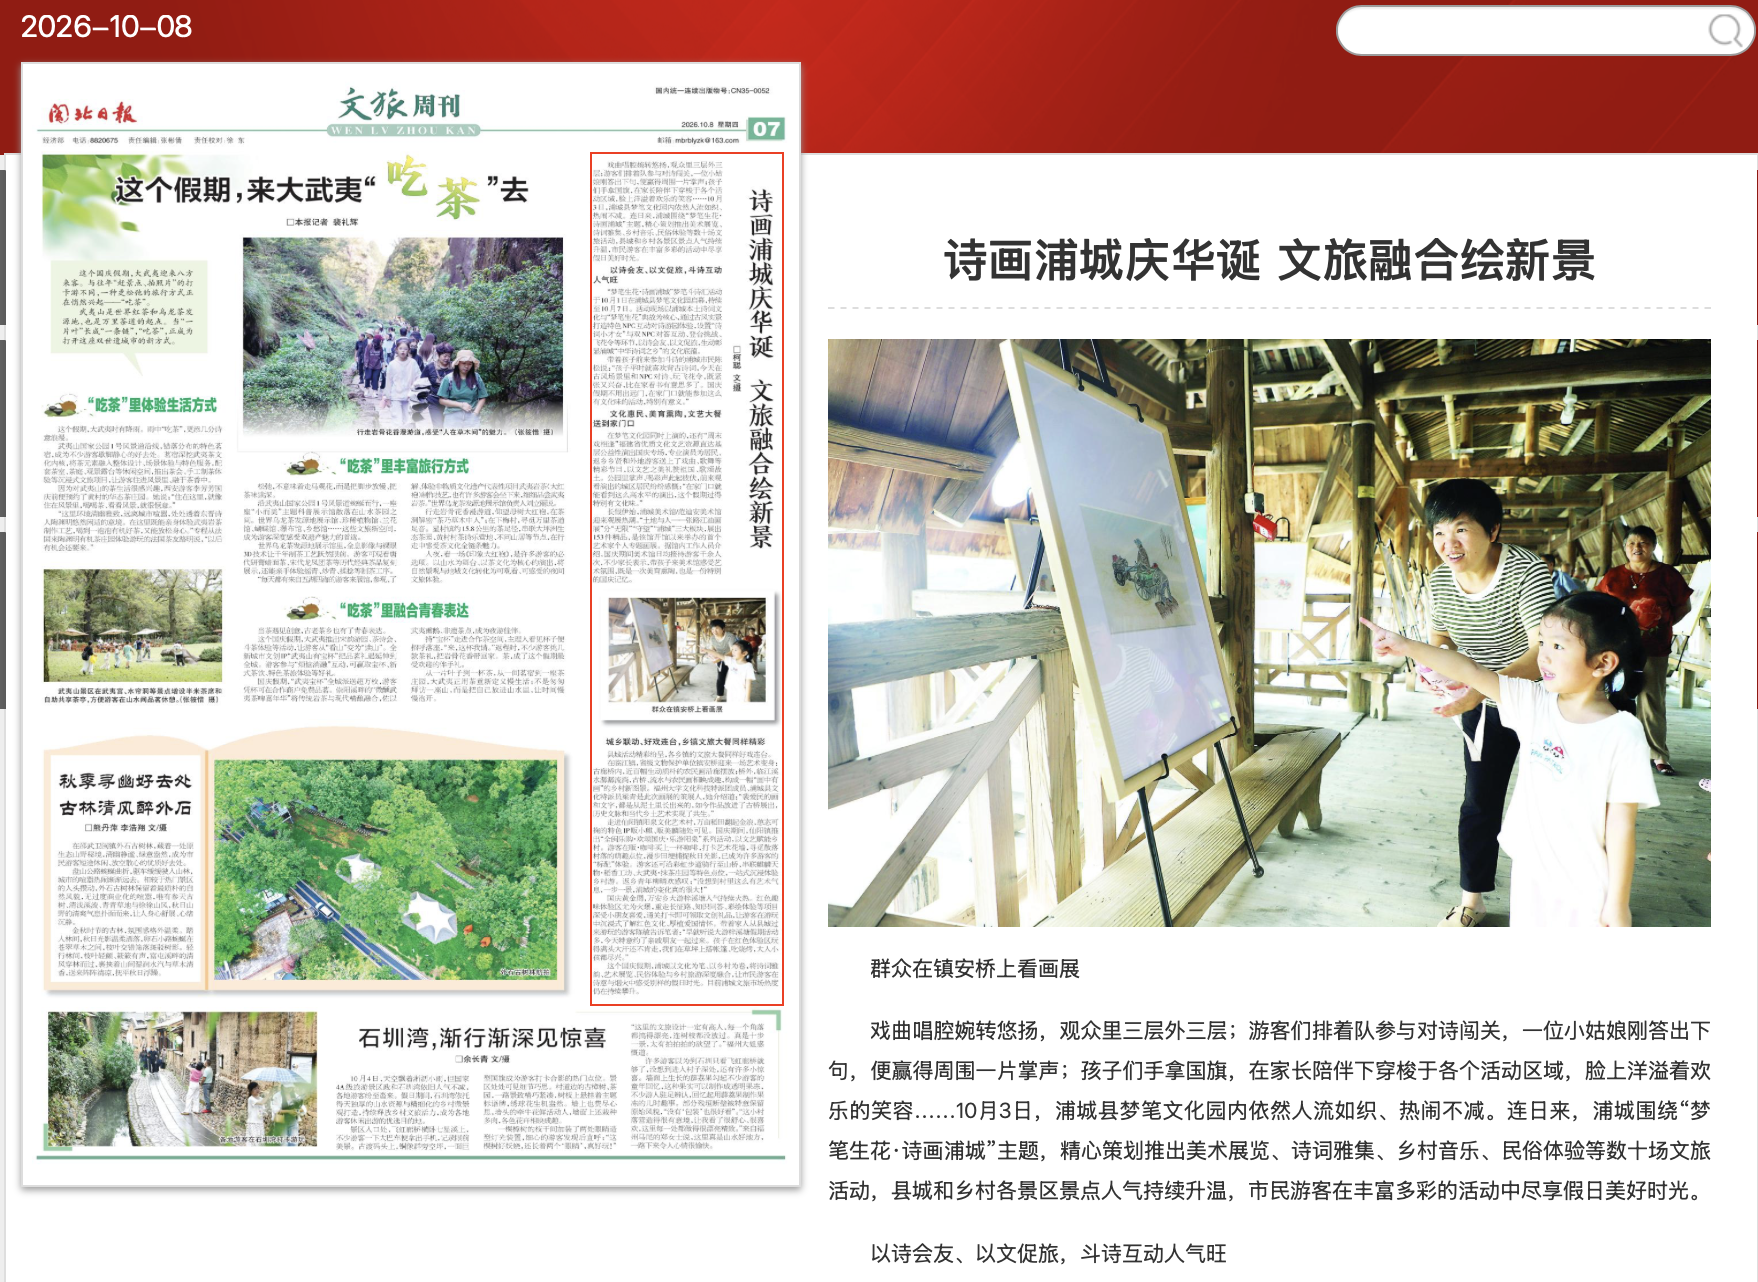Open the vertical headline 诗画浦城庆华诞 文旅融合绘新景

761,368
